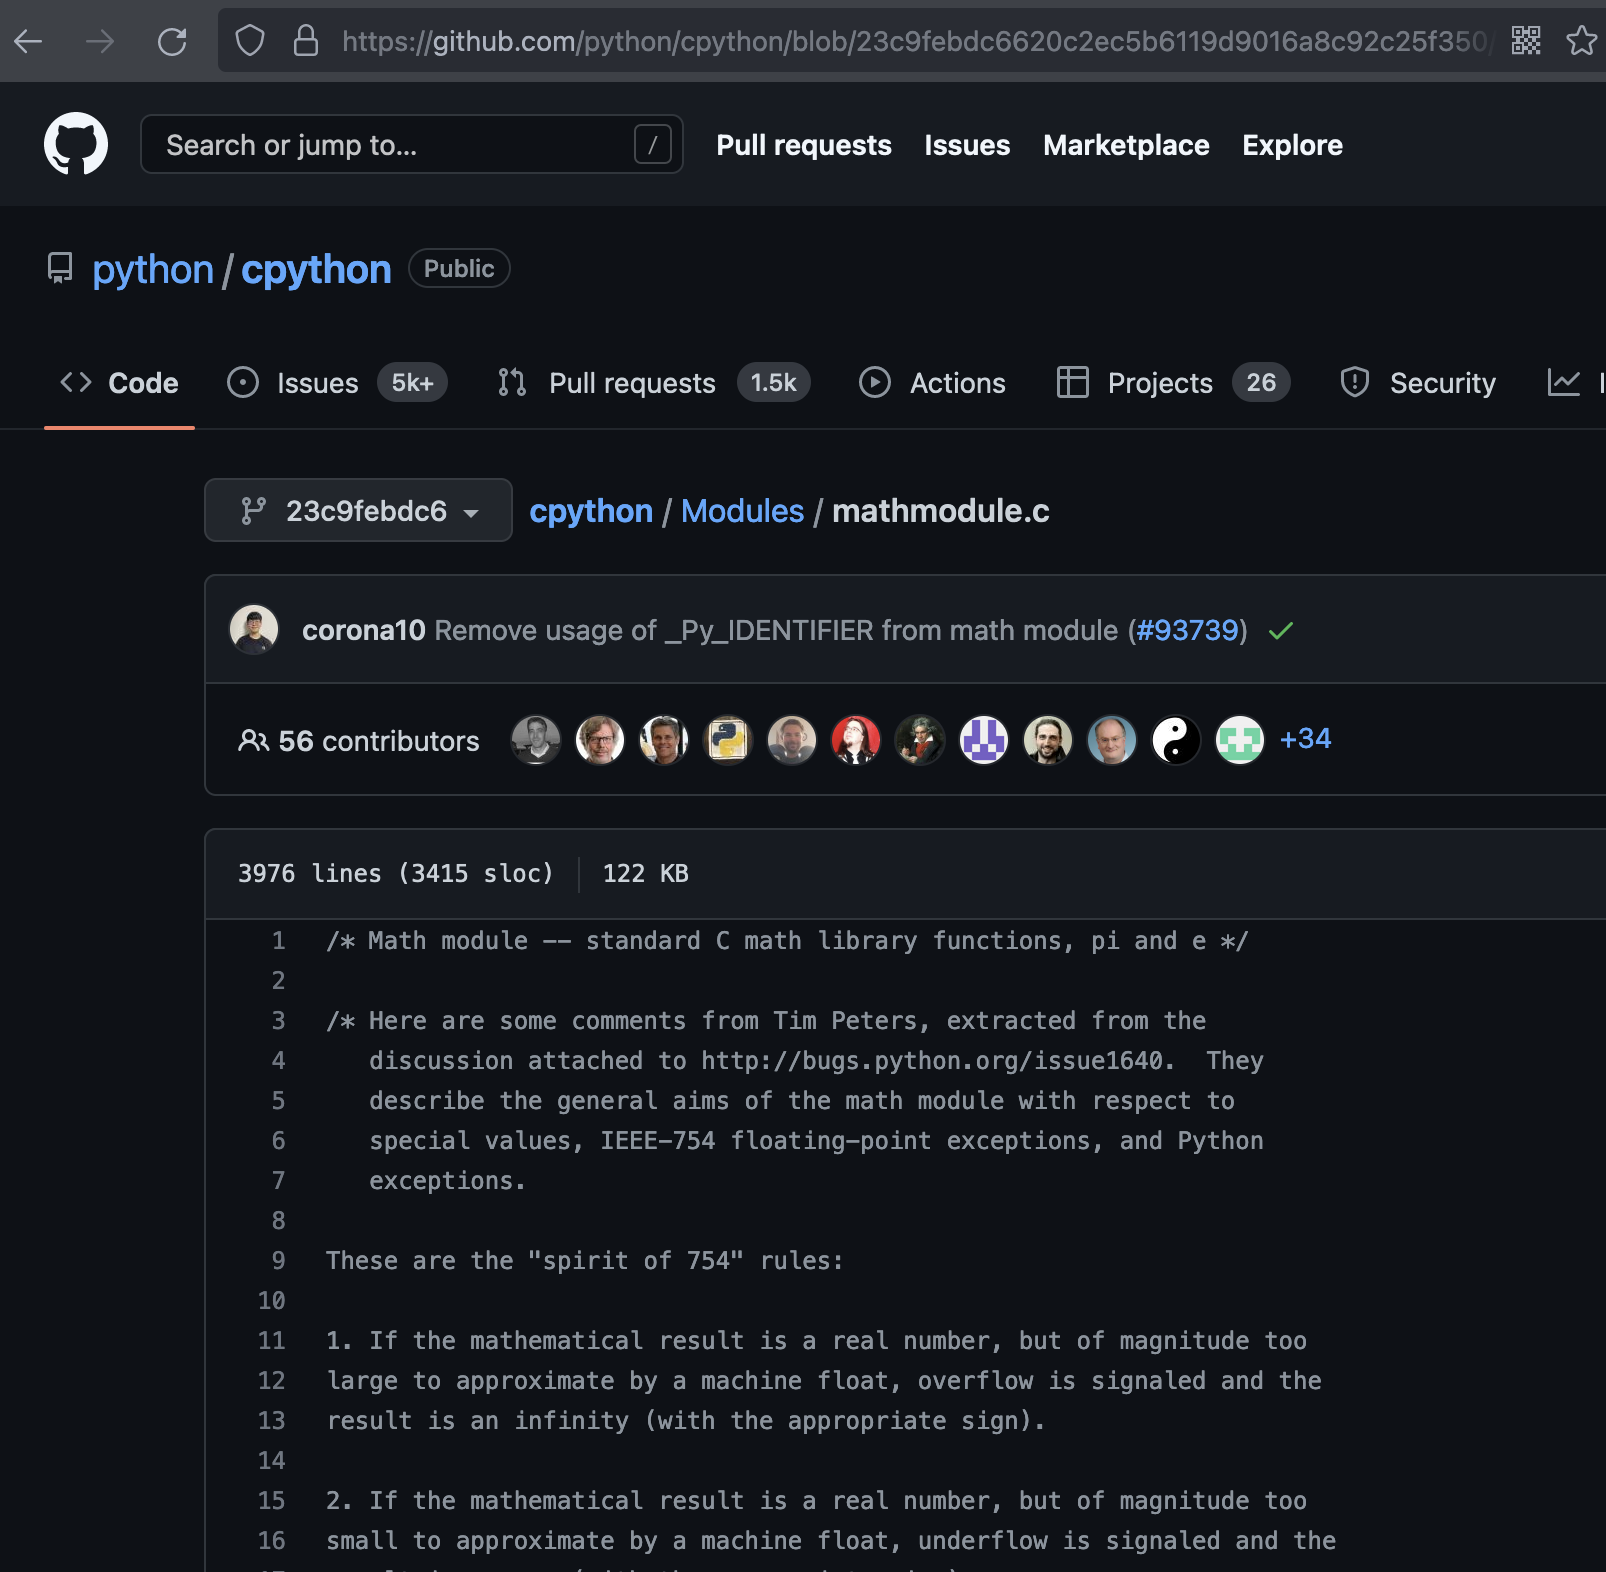Open the red-background contributor avatar
Screen dimensions: 1606x1572
tap(856, 740)
